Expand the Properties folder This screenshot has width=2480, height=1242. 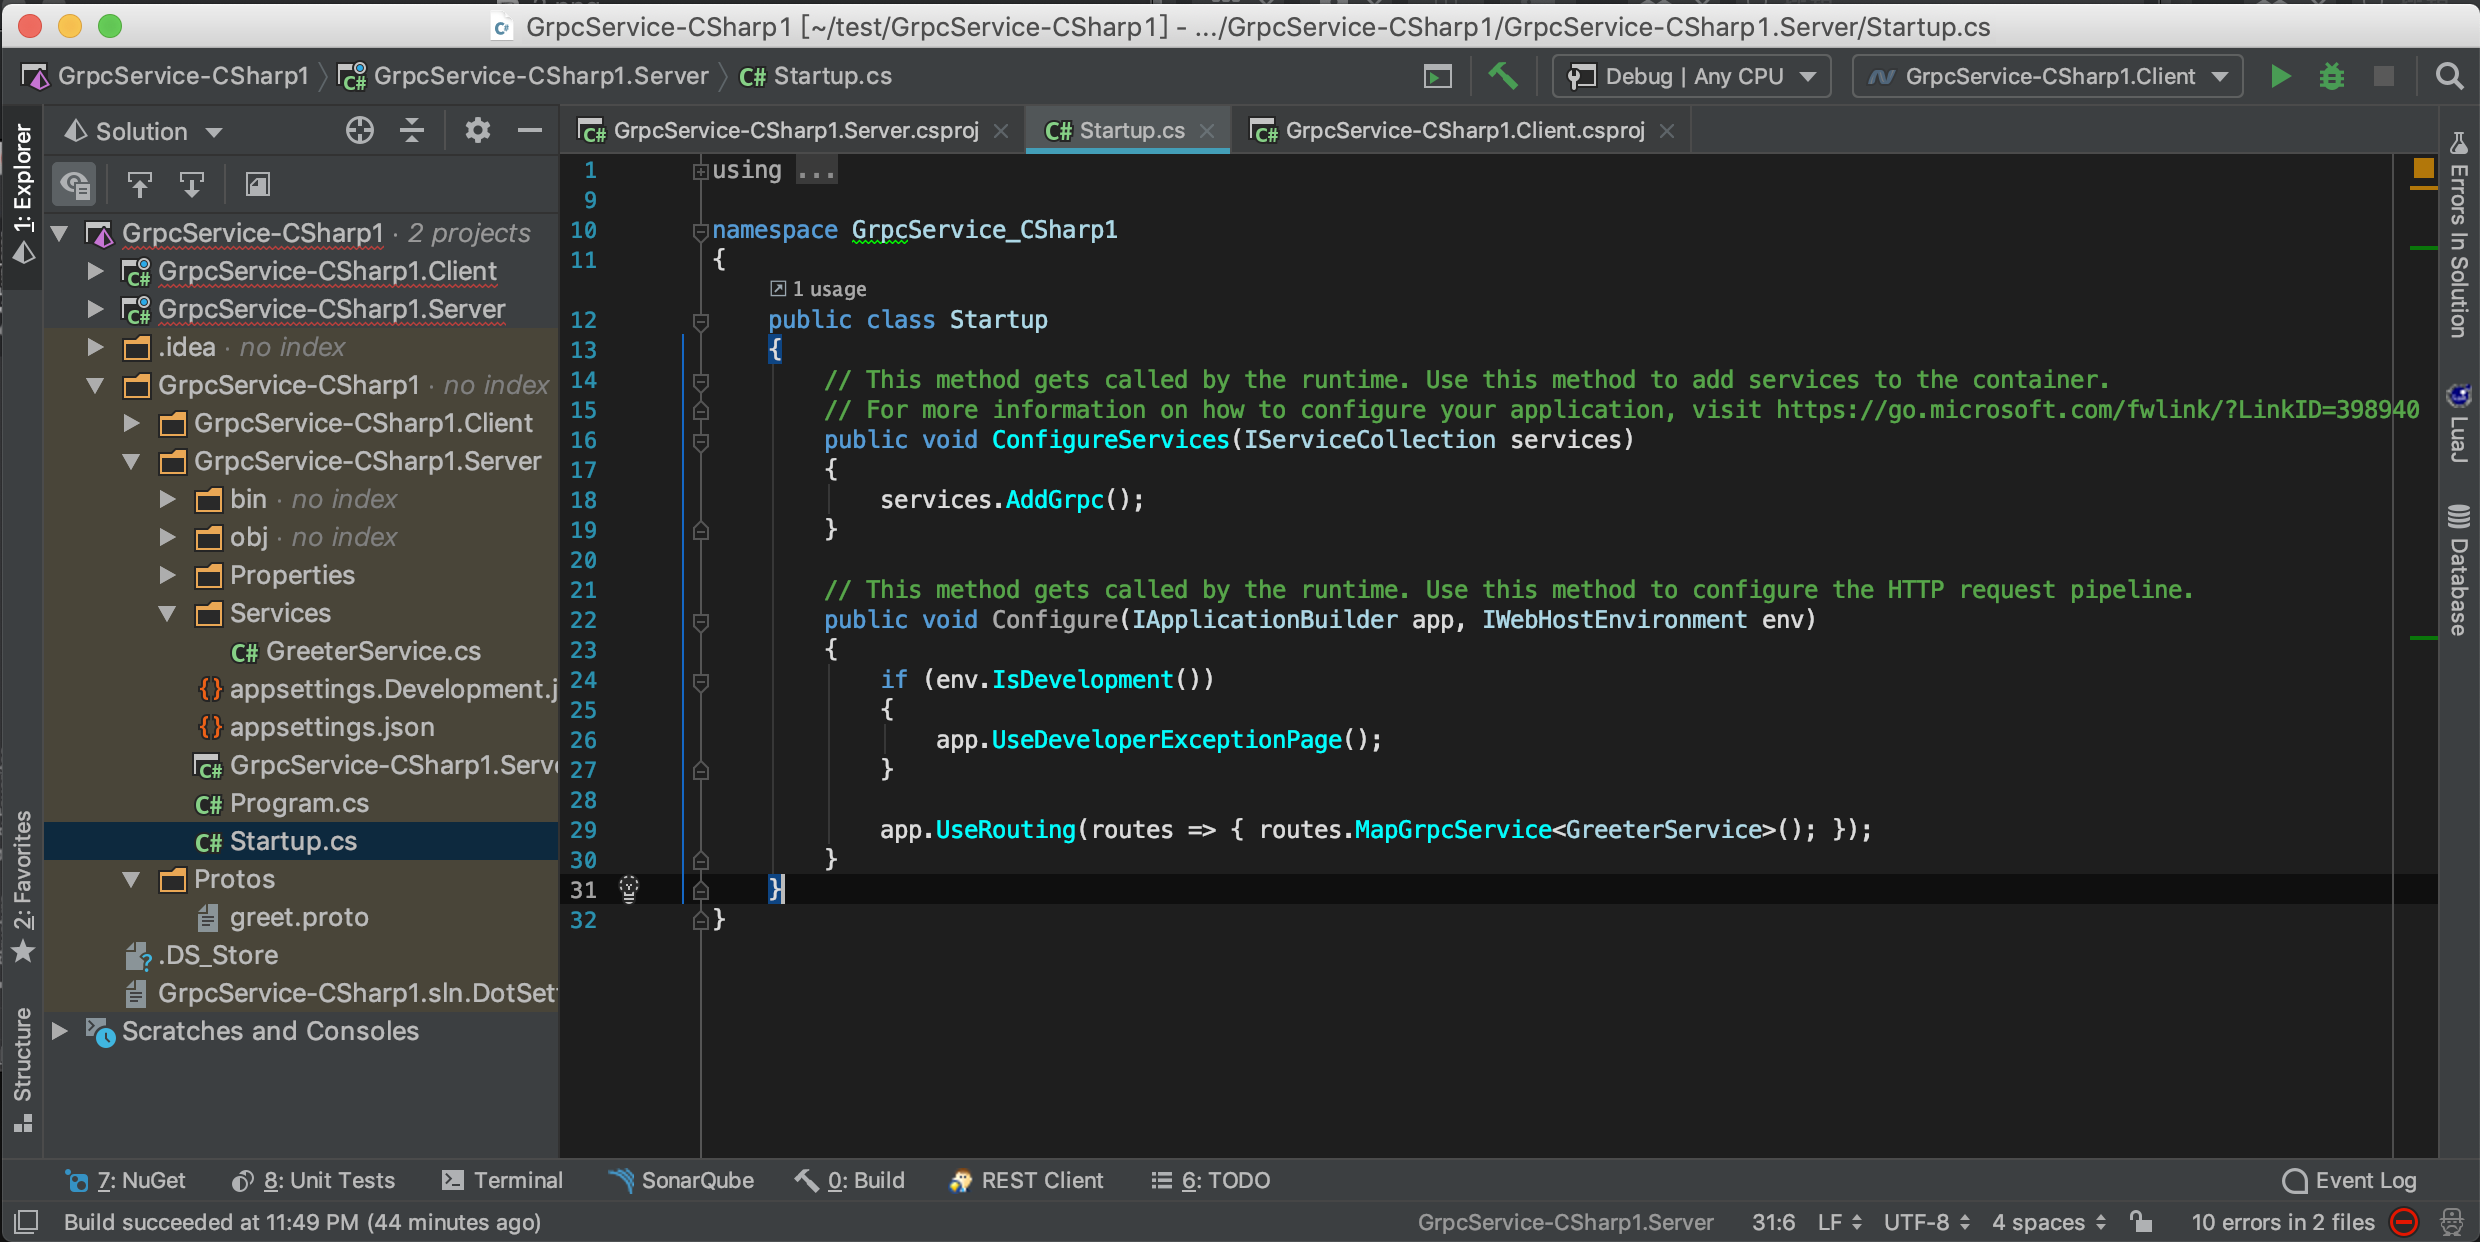(168, 575)
